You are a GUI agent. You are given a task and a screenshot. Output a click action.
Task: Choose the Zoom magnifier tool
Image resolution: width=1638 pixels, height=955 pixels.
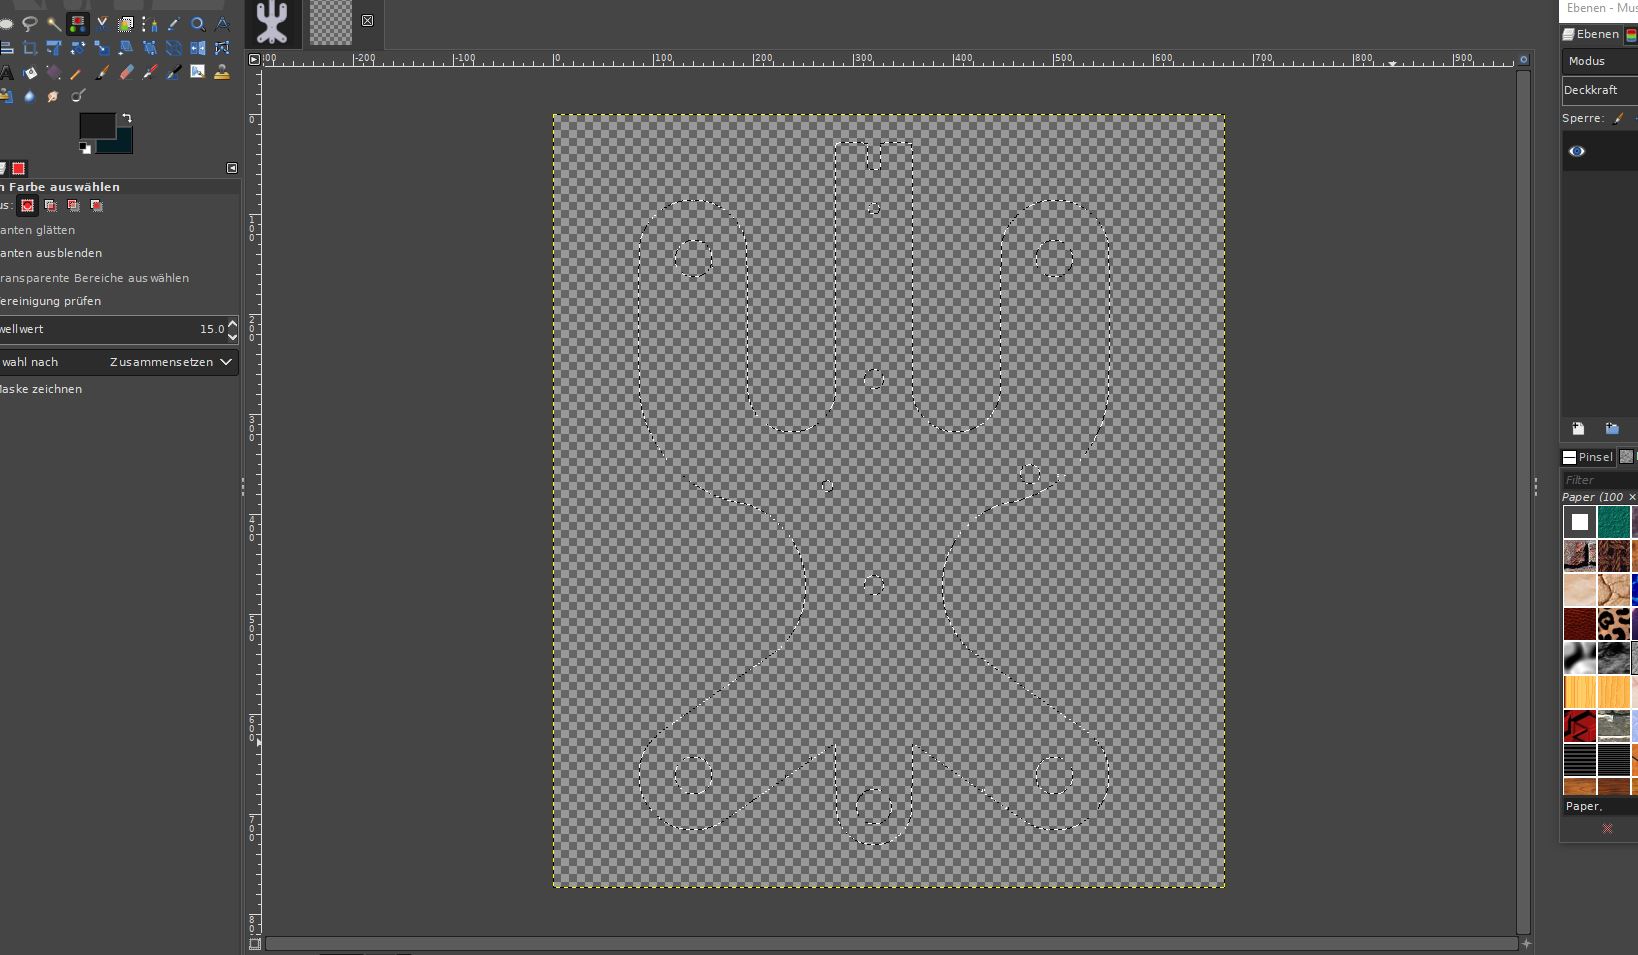[198, 24]
